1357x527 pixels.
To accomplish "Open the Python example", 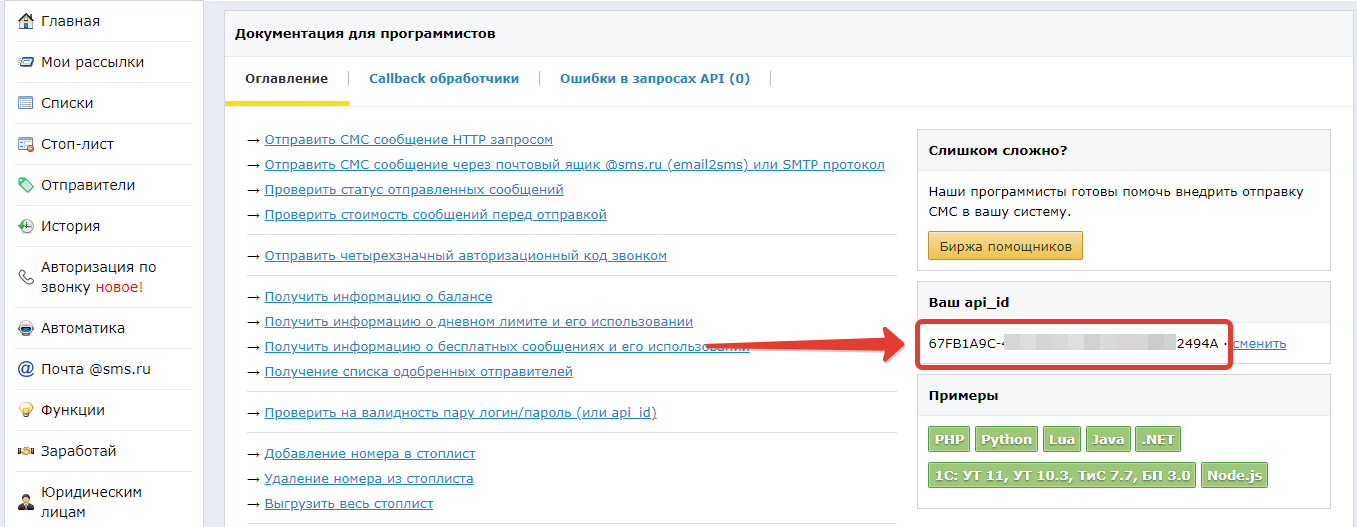I will (x=1006, y=440).
